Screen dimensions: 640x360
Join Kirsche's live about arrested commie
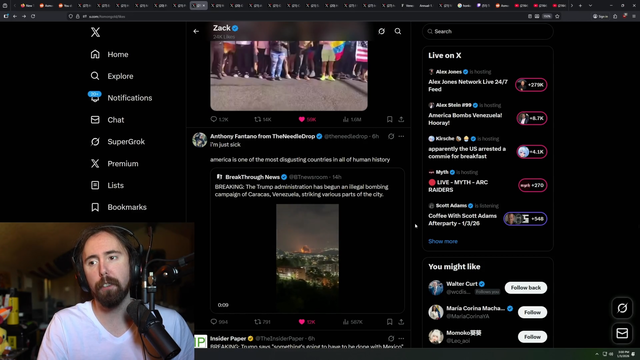click(467, 152)
